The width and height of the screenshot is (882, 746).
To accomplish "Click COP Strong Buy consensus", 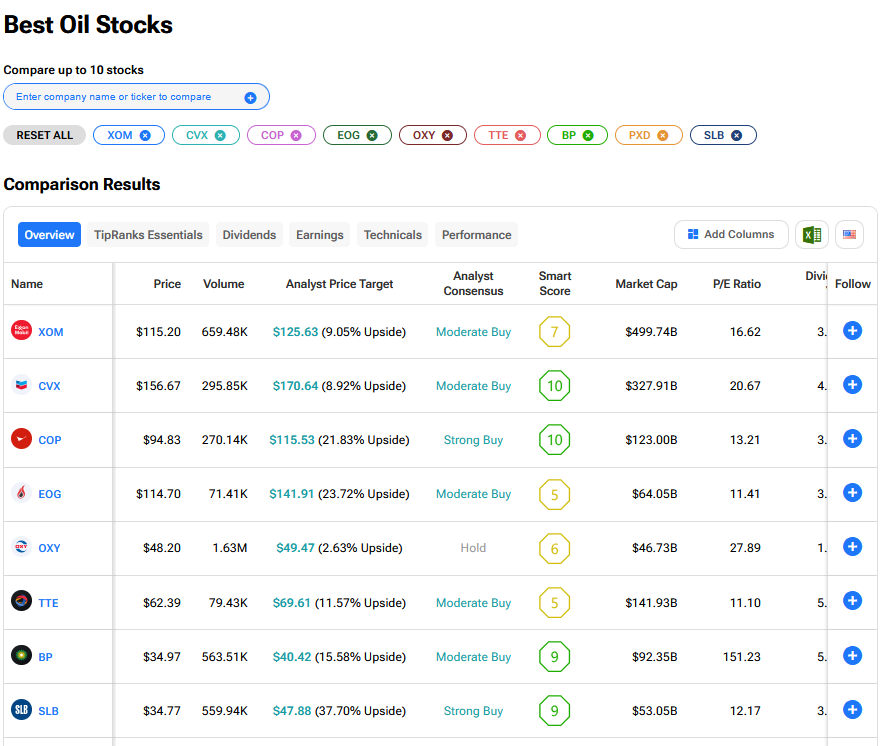I will (x=473, y=440).
